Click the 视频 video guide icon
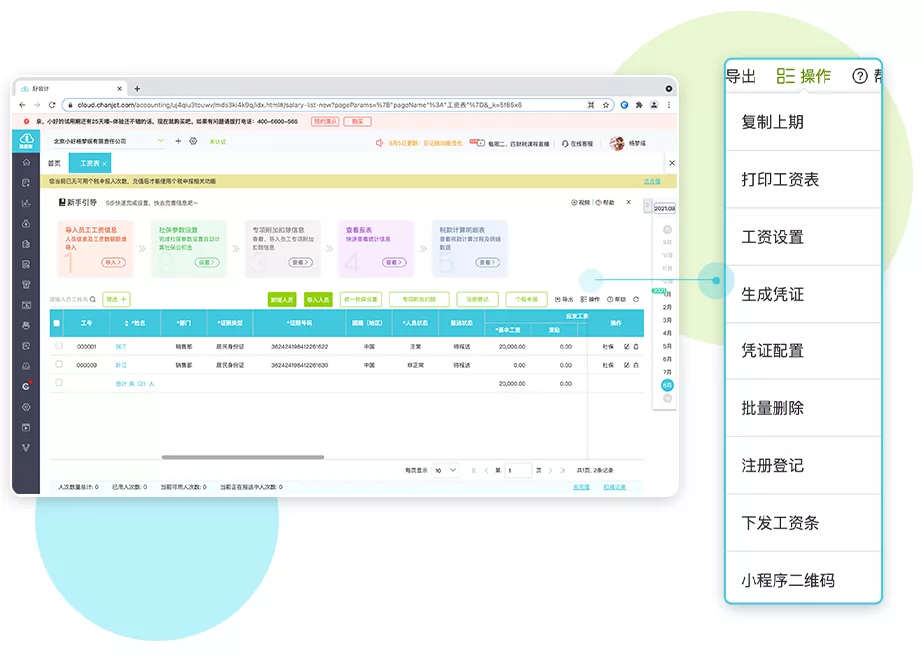Viewport: 922px width, 658px height. coord(574,202)
